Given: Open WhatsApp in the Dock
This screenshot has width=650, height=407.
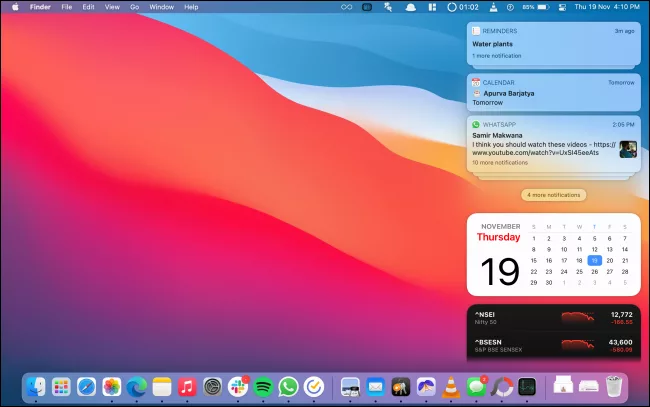Looking at the screenshot, I should [x=289, y=386].
